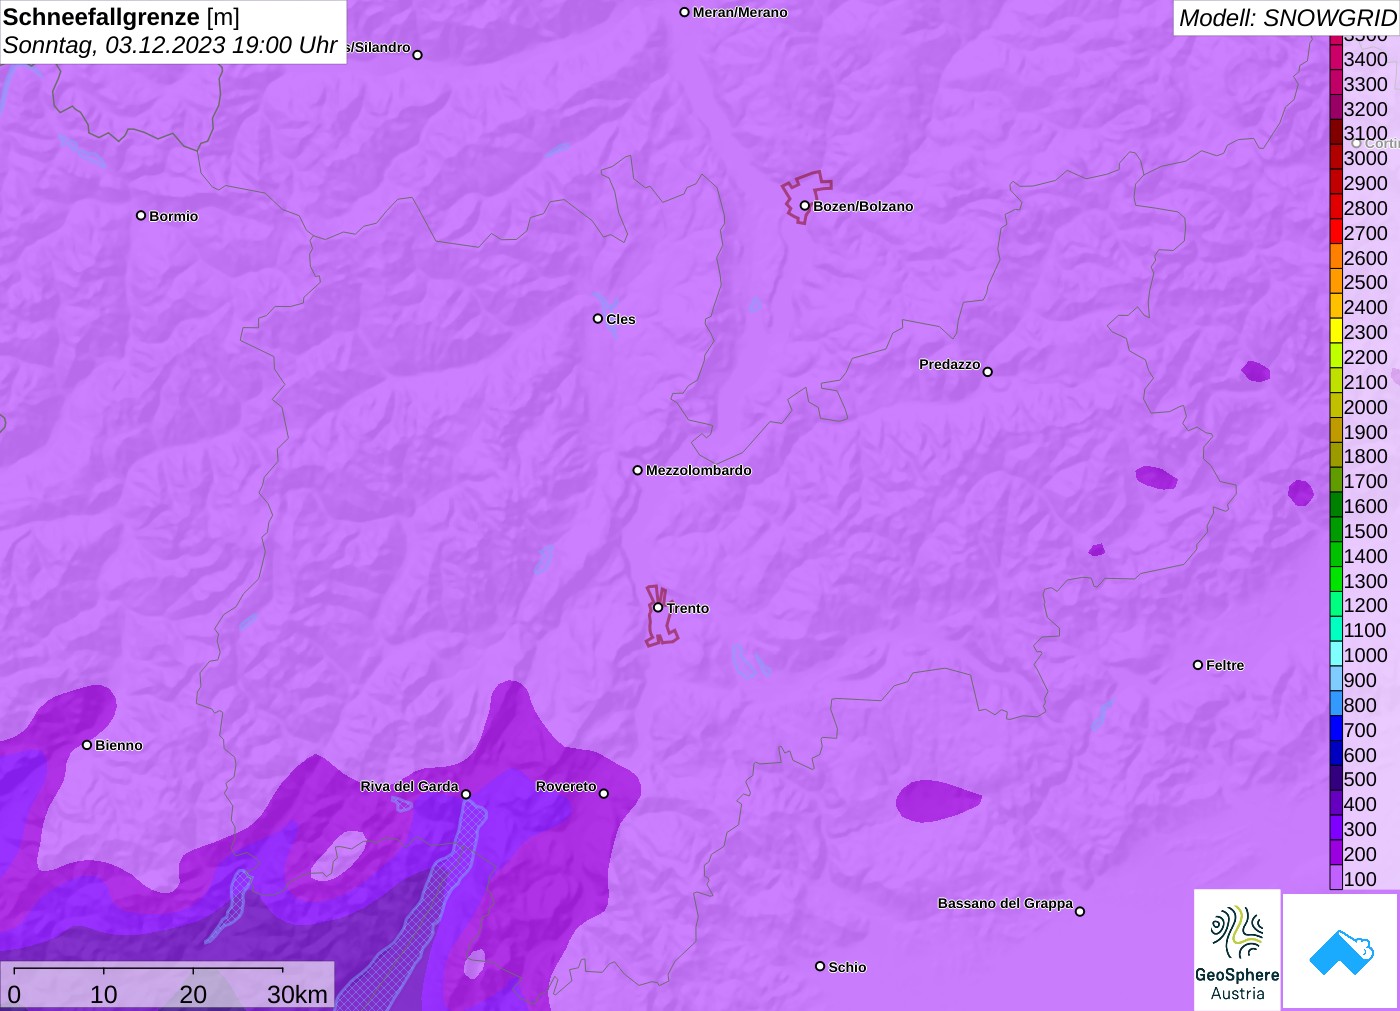The image size is (1400, 1011).
Task: Click the Bienno city marker dot
Action: click(x=87, y=745)
